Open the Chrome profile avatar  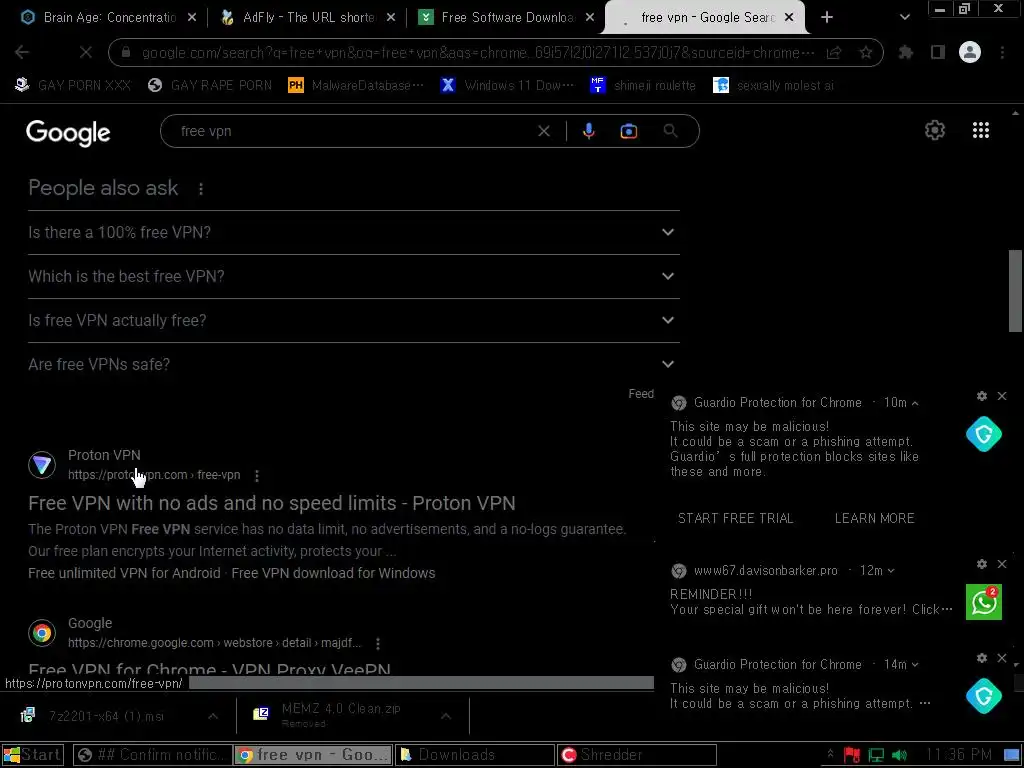[x=970, y=52]
